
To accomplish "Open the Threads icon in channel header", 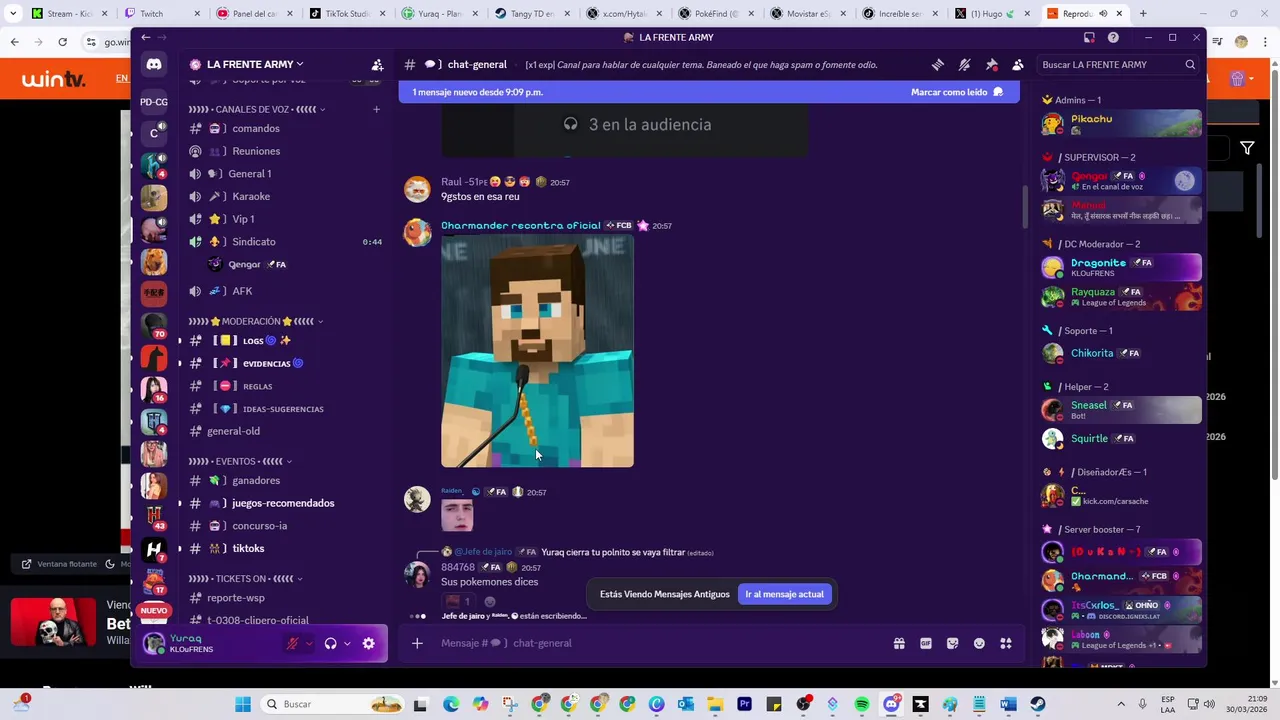I will click(938, 65).
